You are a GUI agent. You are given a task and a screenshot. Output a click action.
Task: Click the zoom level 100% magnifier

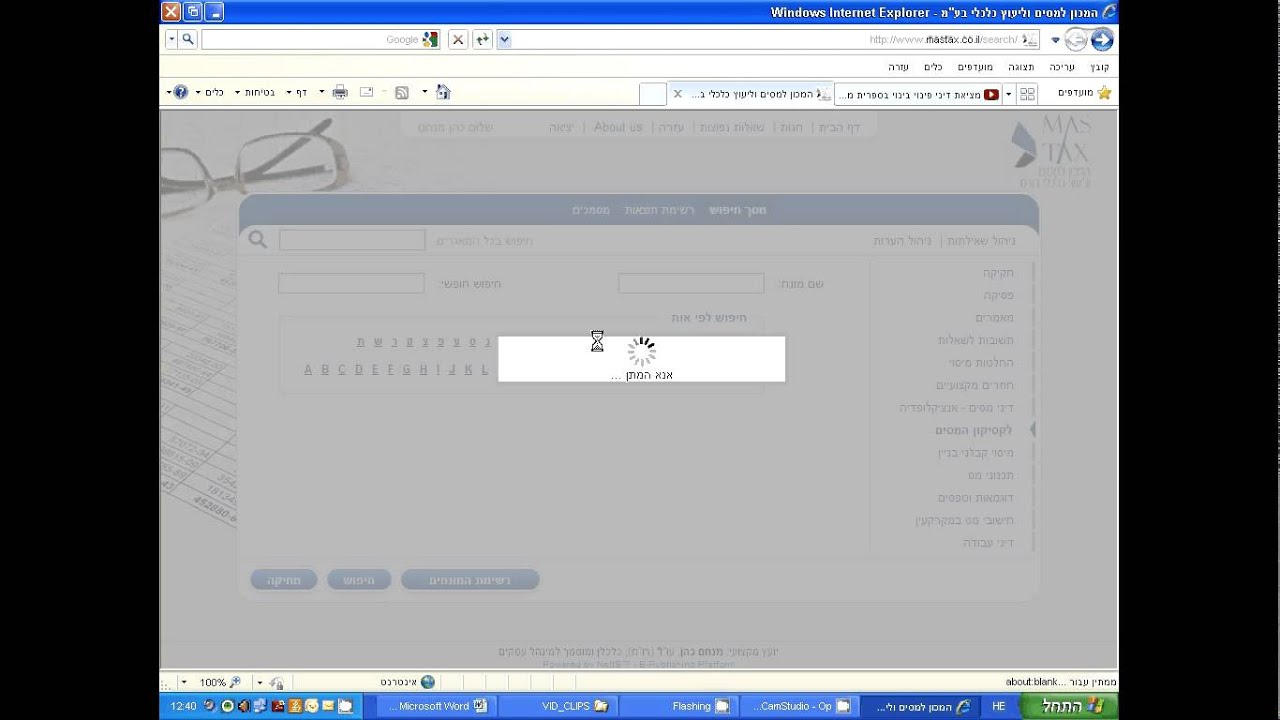point(235,682)
